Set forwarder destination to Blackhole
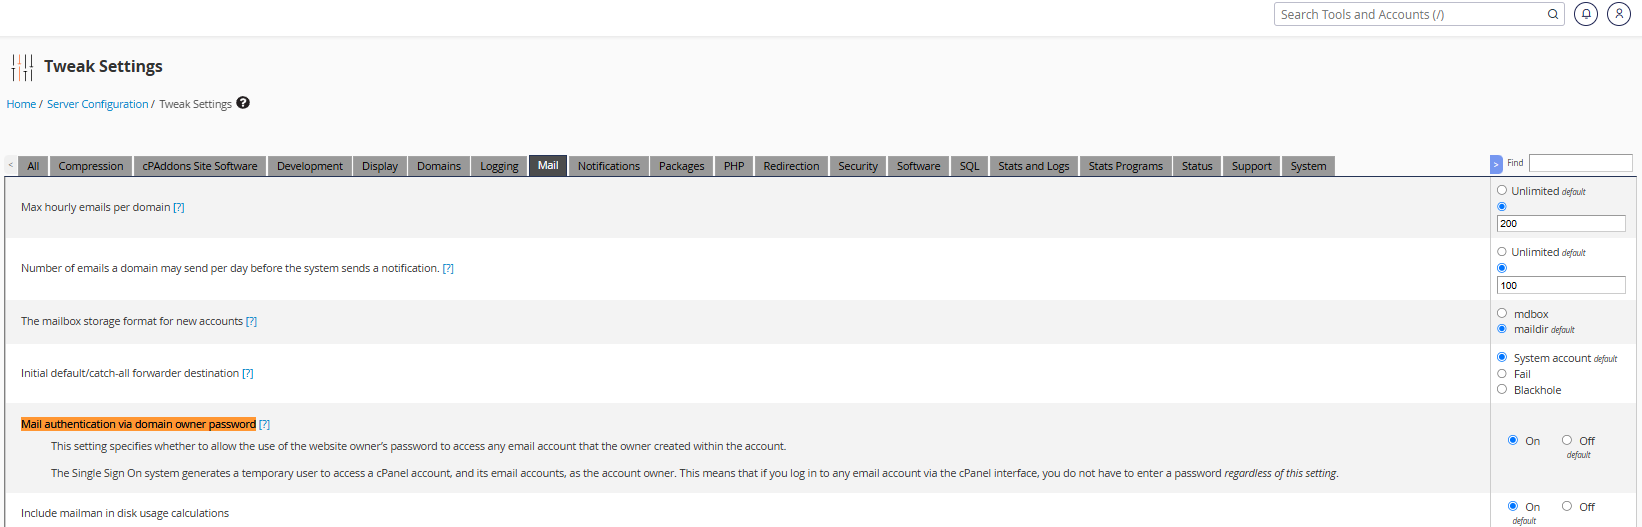1642x527 pixels. click(1502, 389)
